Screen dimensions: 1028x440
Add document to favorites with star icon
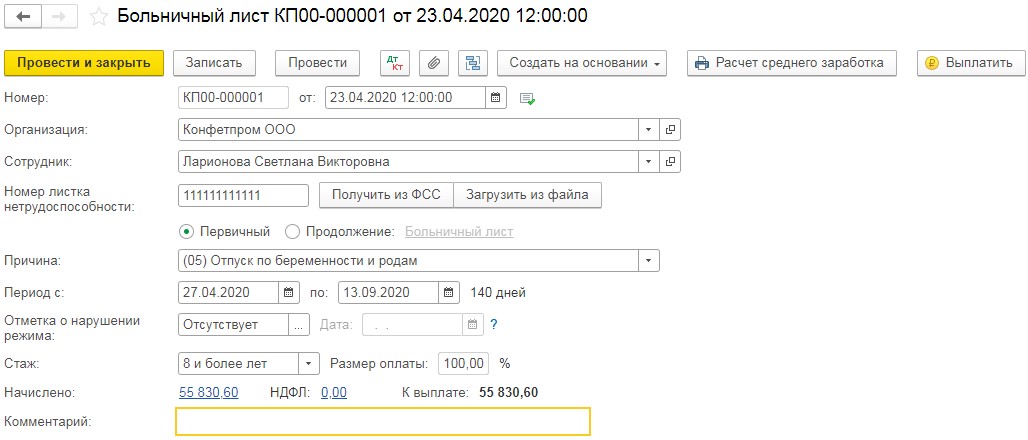[x=99, y=17]
